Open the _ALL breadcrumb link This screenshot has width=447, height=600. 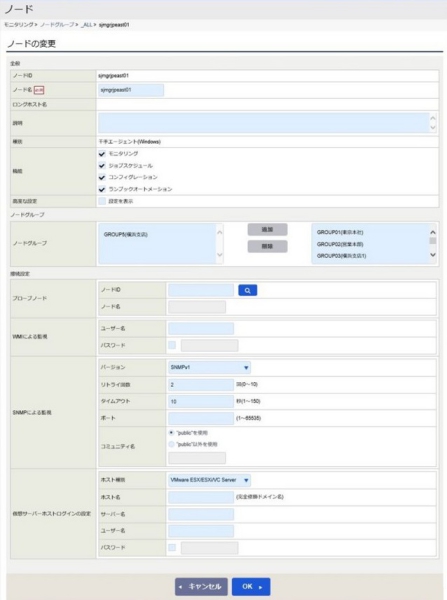click(87, 24)
